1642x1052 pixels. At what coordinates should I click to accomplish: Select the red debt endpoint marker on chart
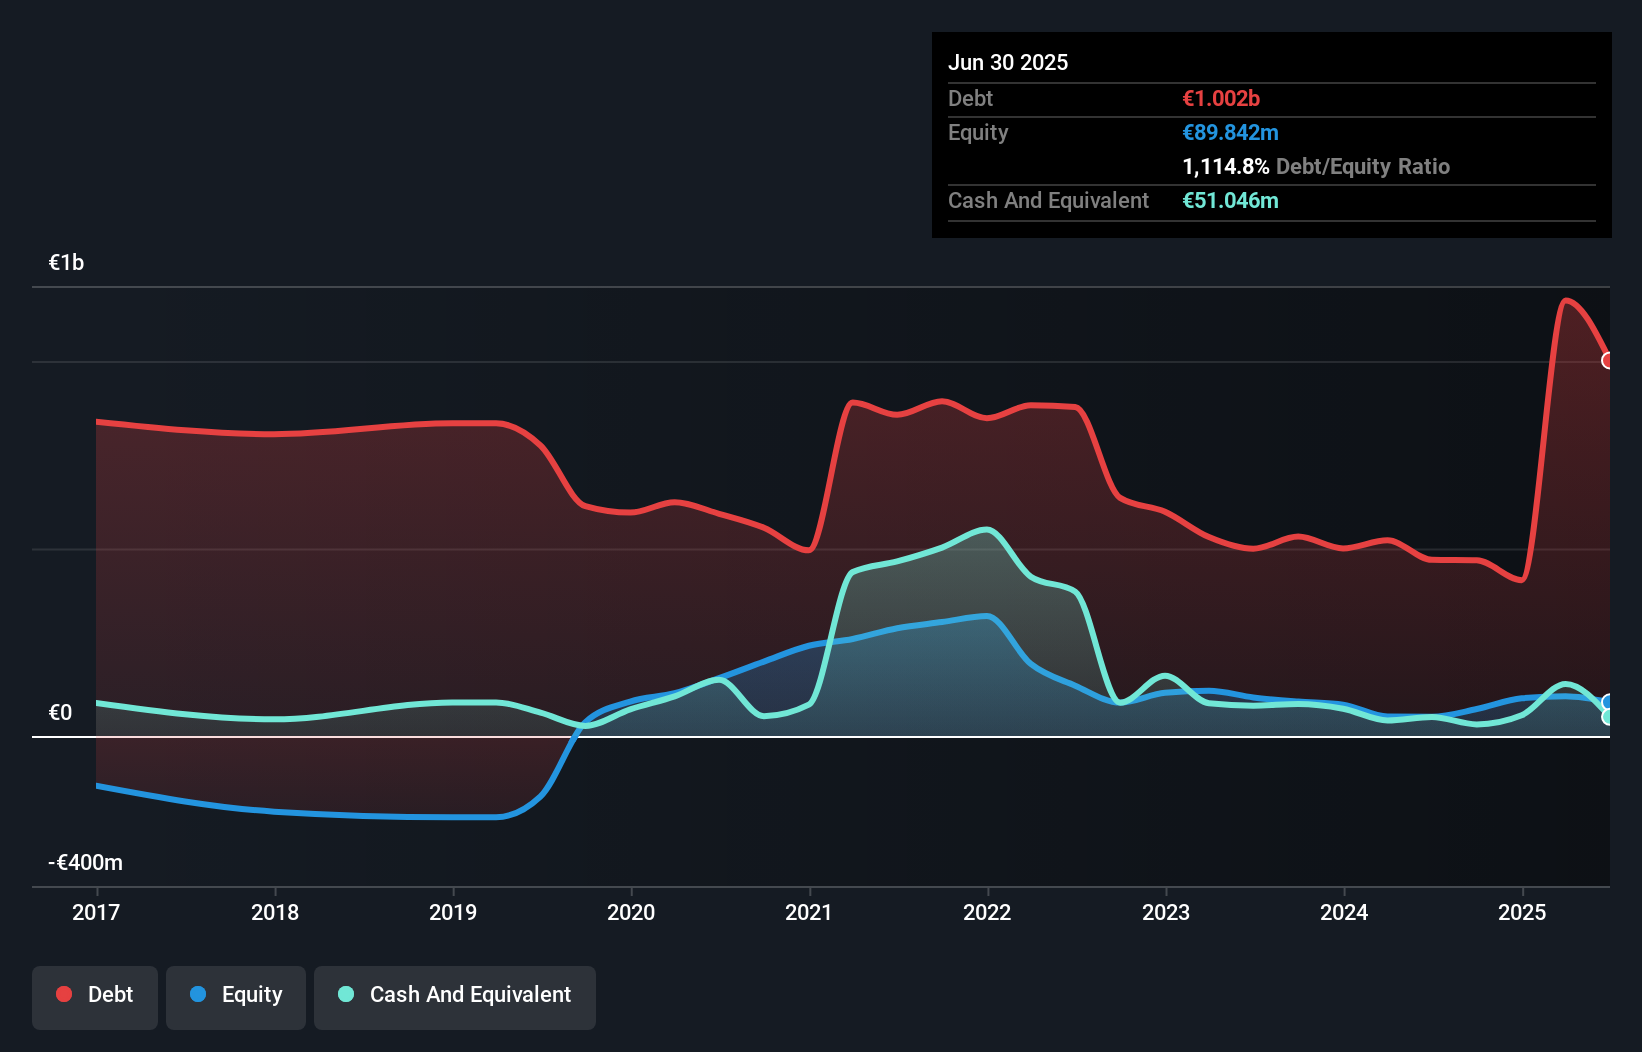point(1608,360)
